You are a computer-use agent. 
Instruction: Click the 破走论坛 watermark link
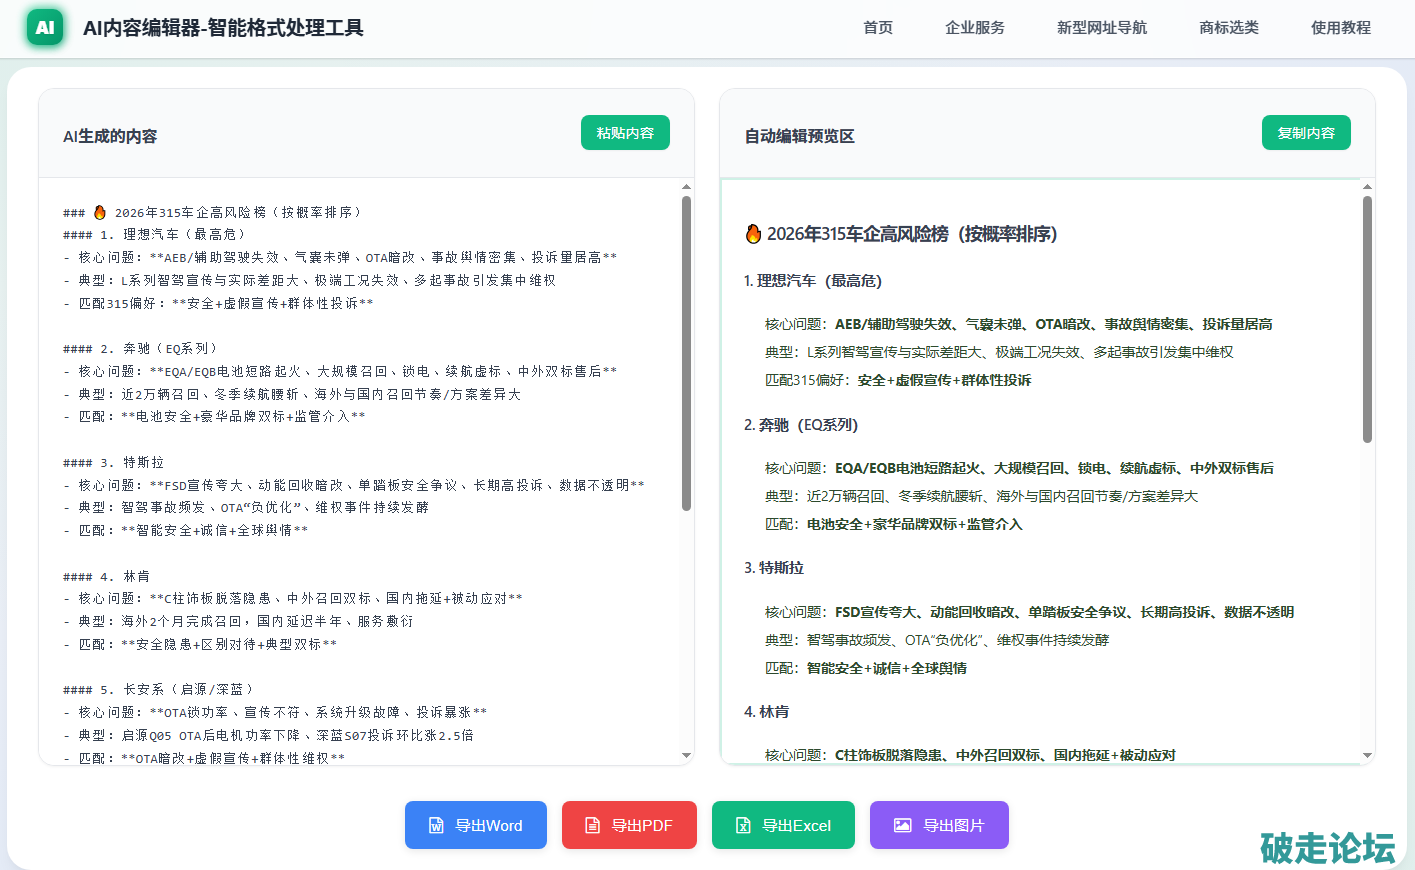[x=1327, y=847]
